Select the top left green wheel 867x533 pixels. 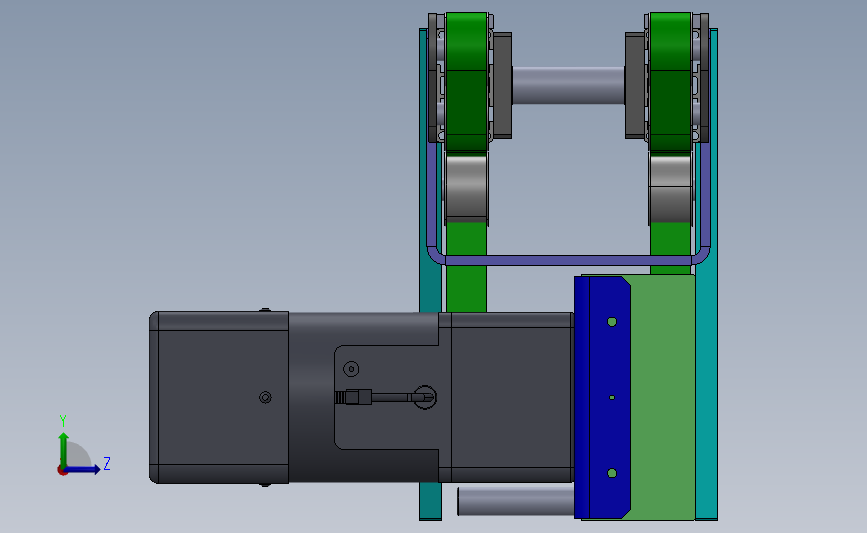click(466, 82)
